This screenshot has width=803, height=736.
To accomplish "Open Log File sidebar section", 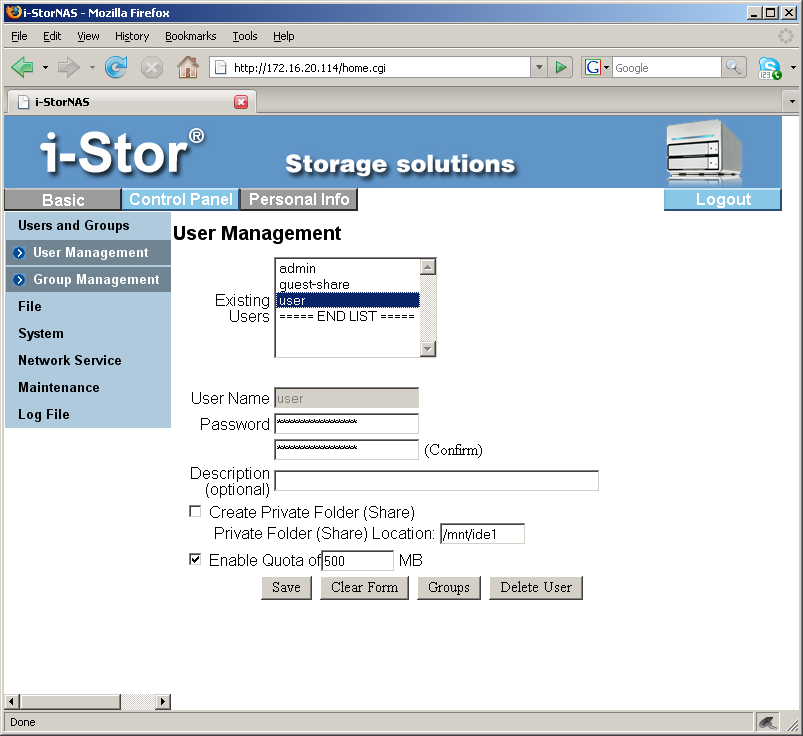I will click(x=44, y=414).
